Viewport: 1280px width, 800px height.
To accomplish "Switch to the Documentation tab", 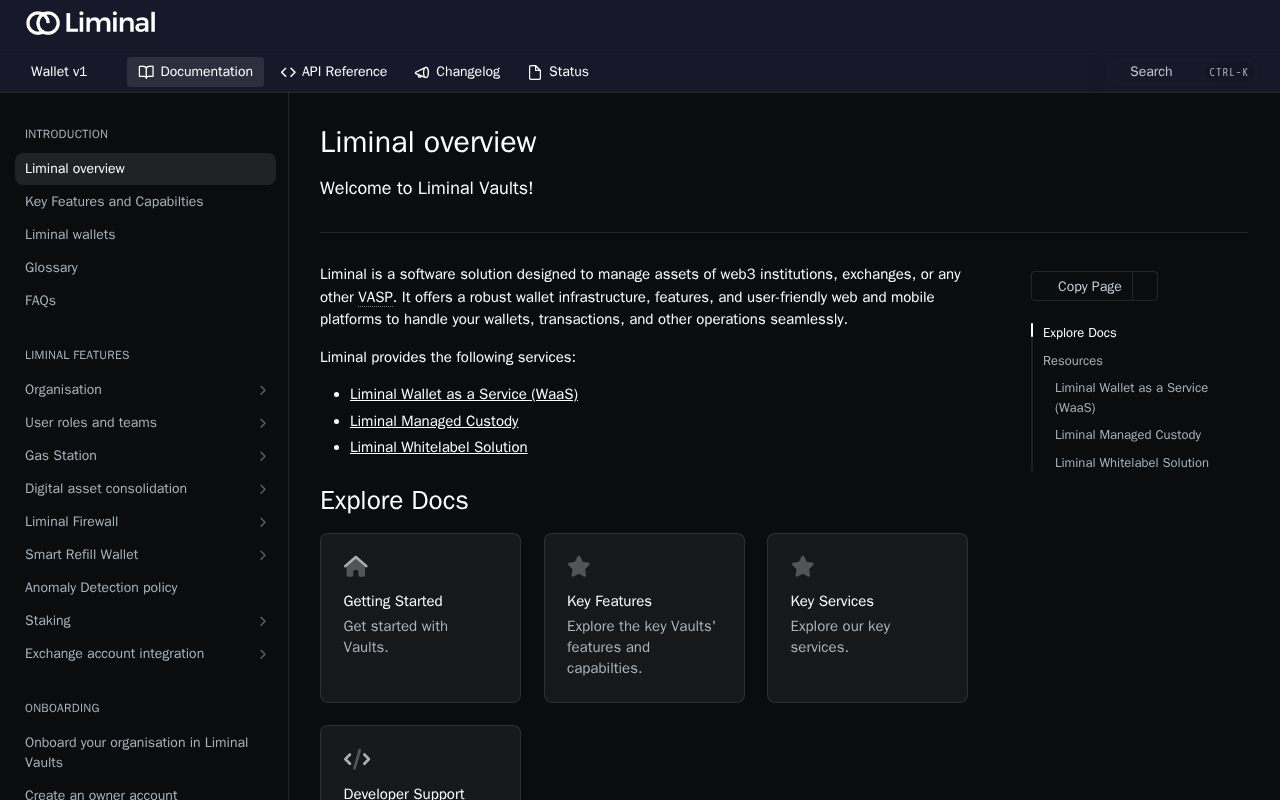I will [195, 72].
